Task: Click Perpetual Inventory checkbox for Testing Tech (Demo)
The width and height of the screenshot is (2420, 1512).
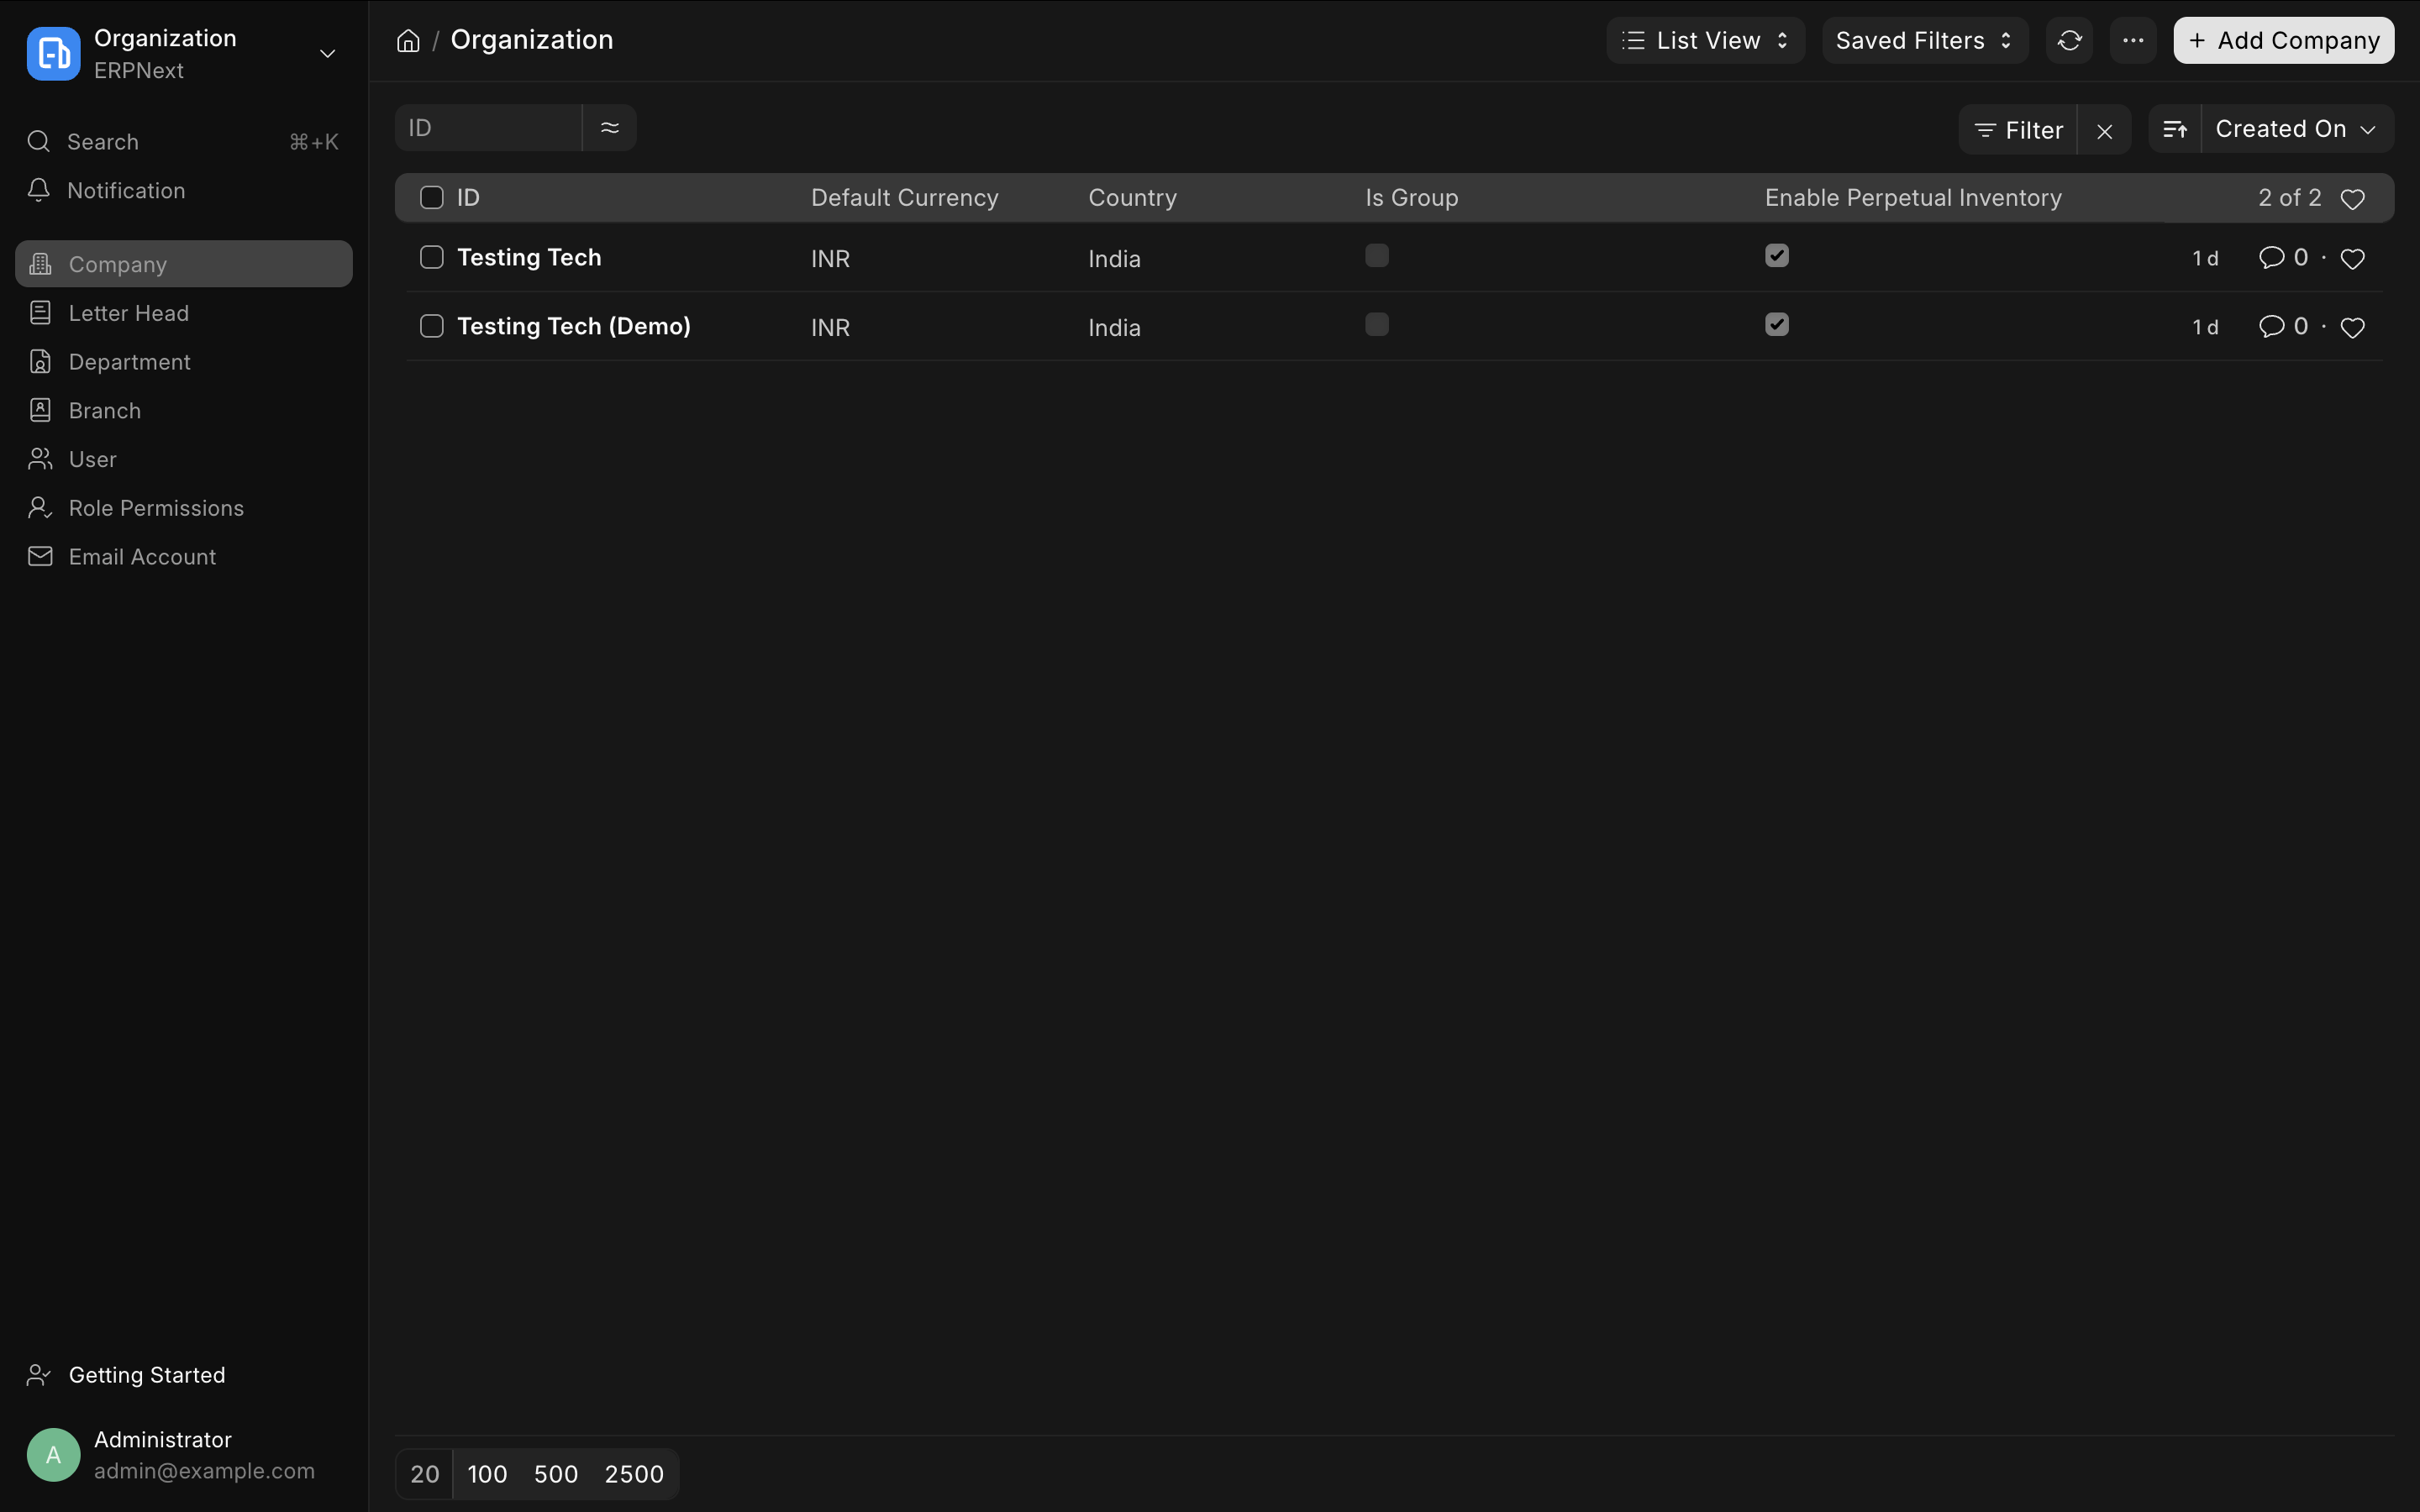Action: (x=1777, y=325)
